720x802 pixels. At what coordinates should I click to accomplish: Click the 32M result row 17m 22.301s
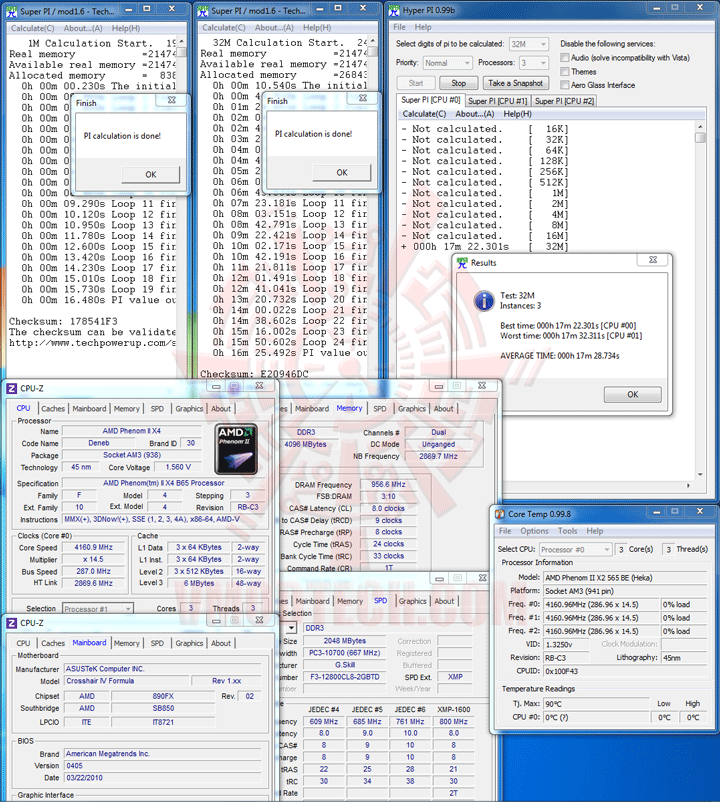click(484, 247)
